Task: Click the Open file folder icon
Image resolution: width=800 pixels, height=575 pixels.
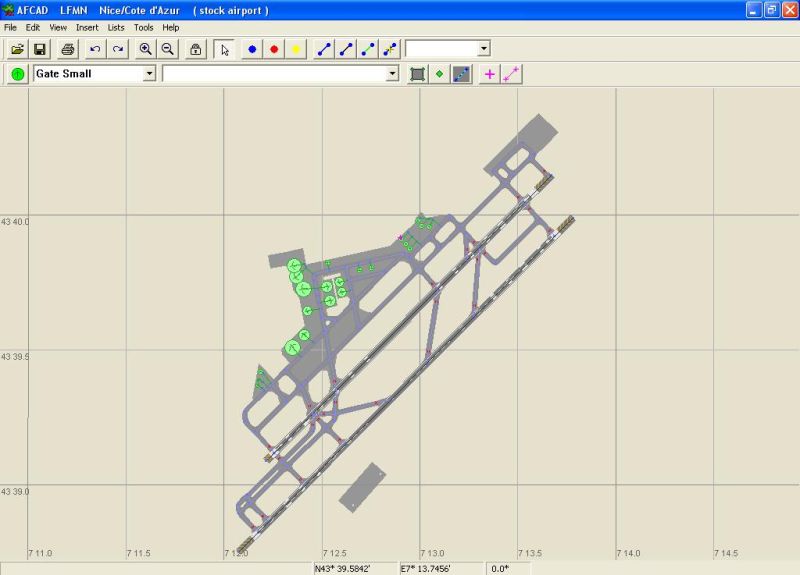Action: click(x=18, y=49)
